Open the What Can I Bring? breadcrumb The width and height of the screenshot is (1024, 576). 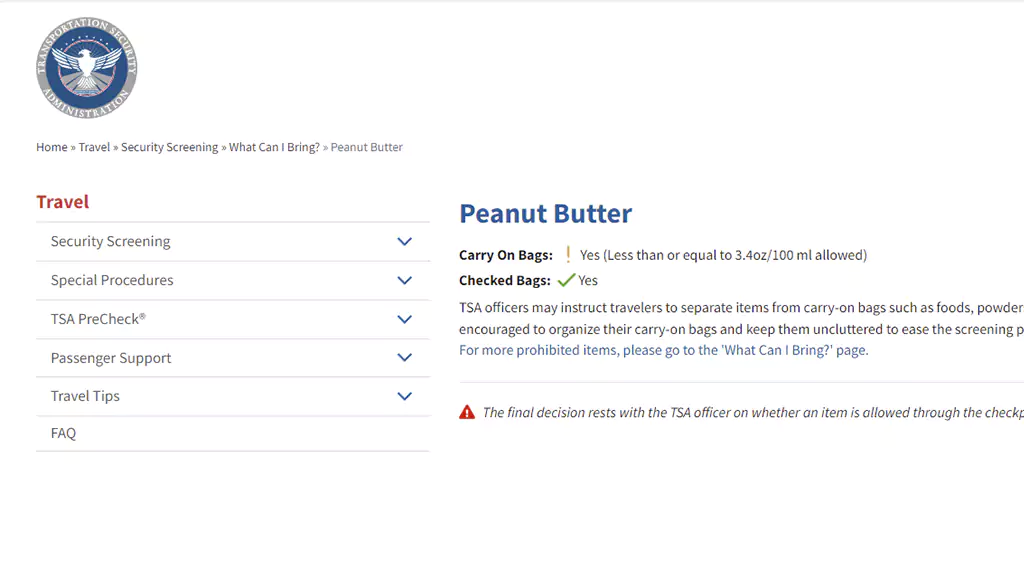pyautogui.click(x=274, y=147)
